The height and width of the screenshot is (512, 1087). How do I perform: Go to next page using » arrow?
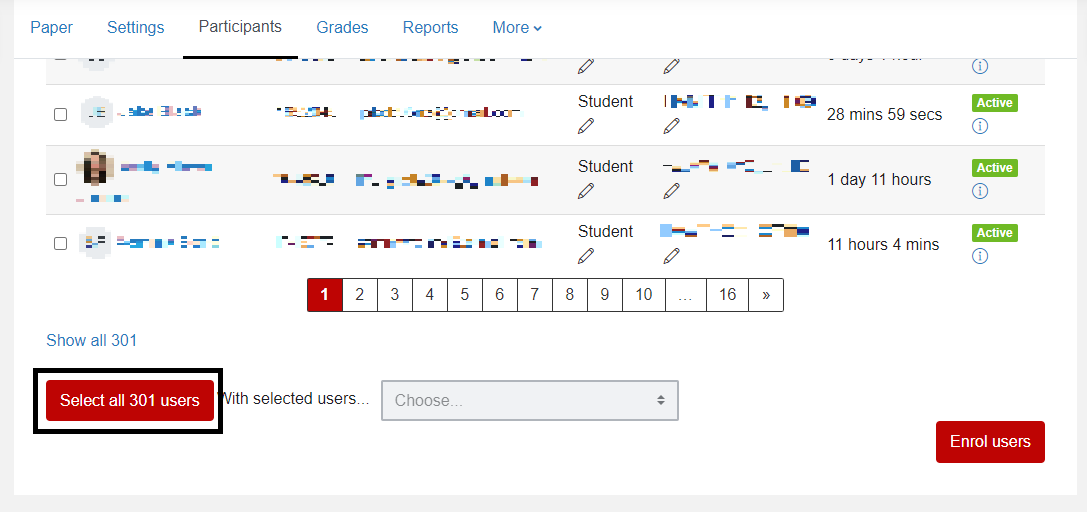(x=766, y=295)
